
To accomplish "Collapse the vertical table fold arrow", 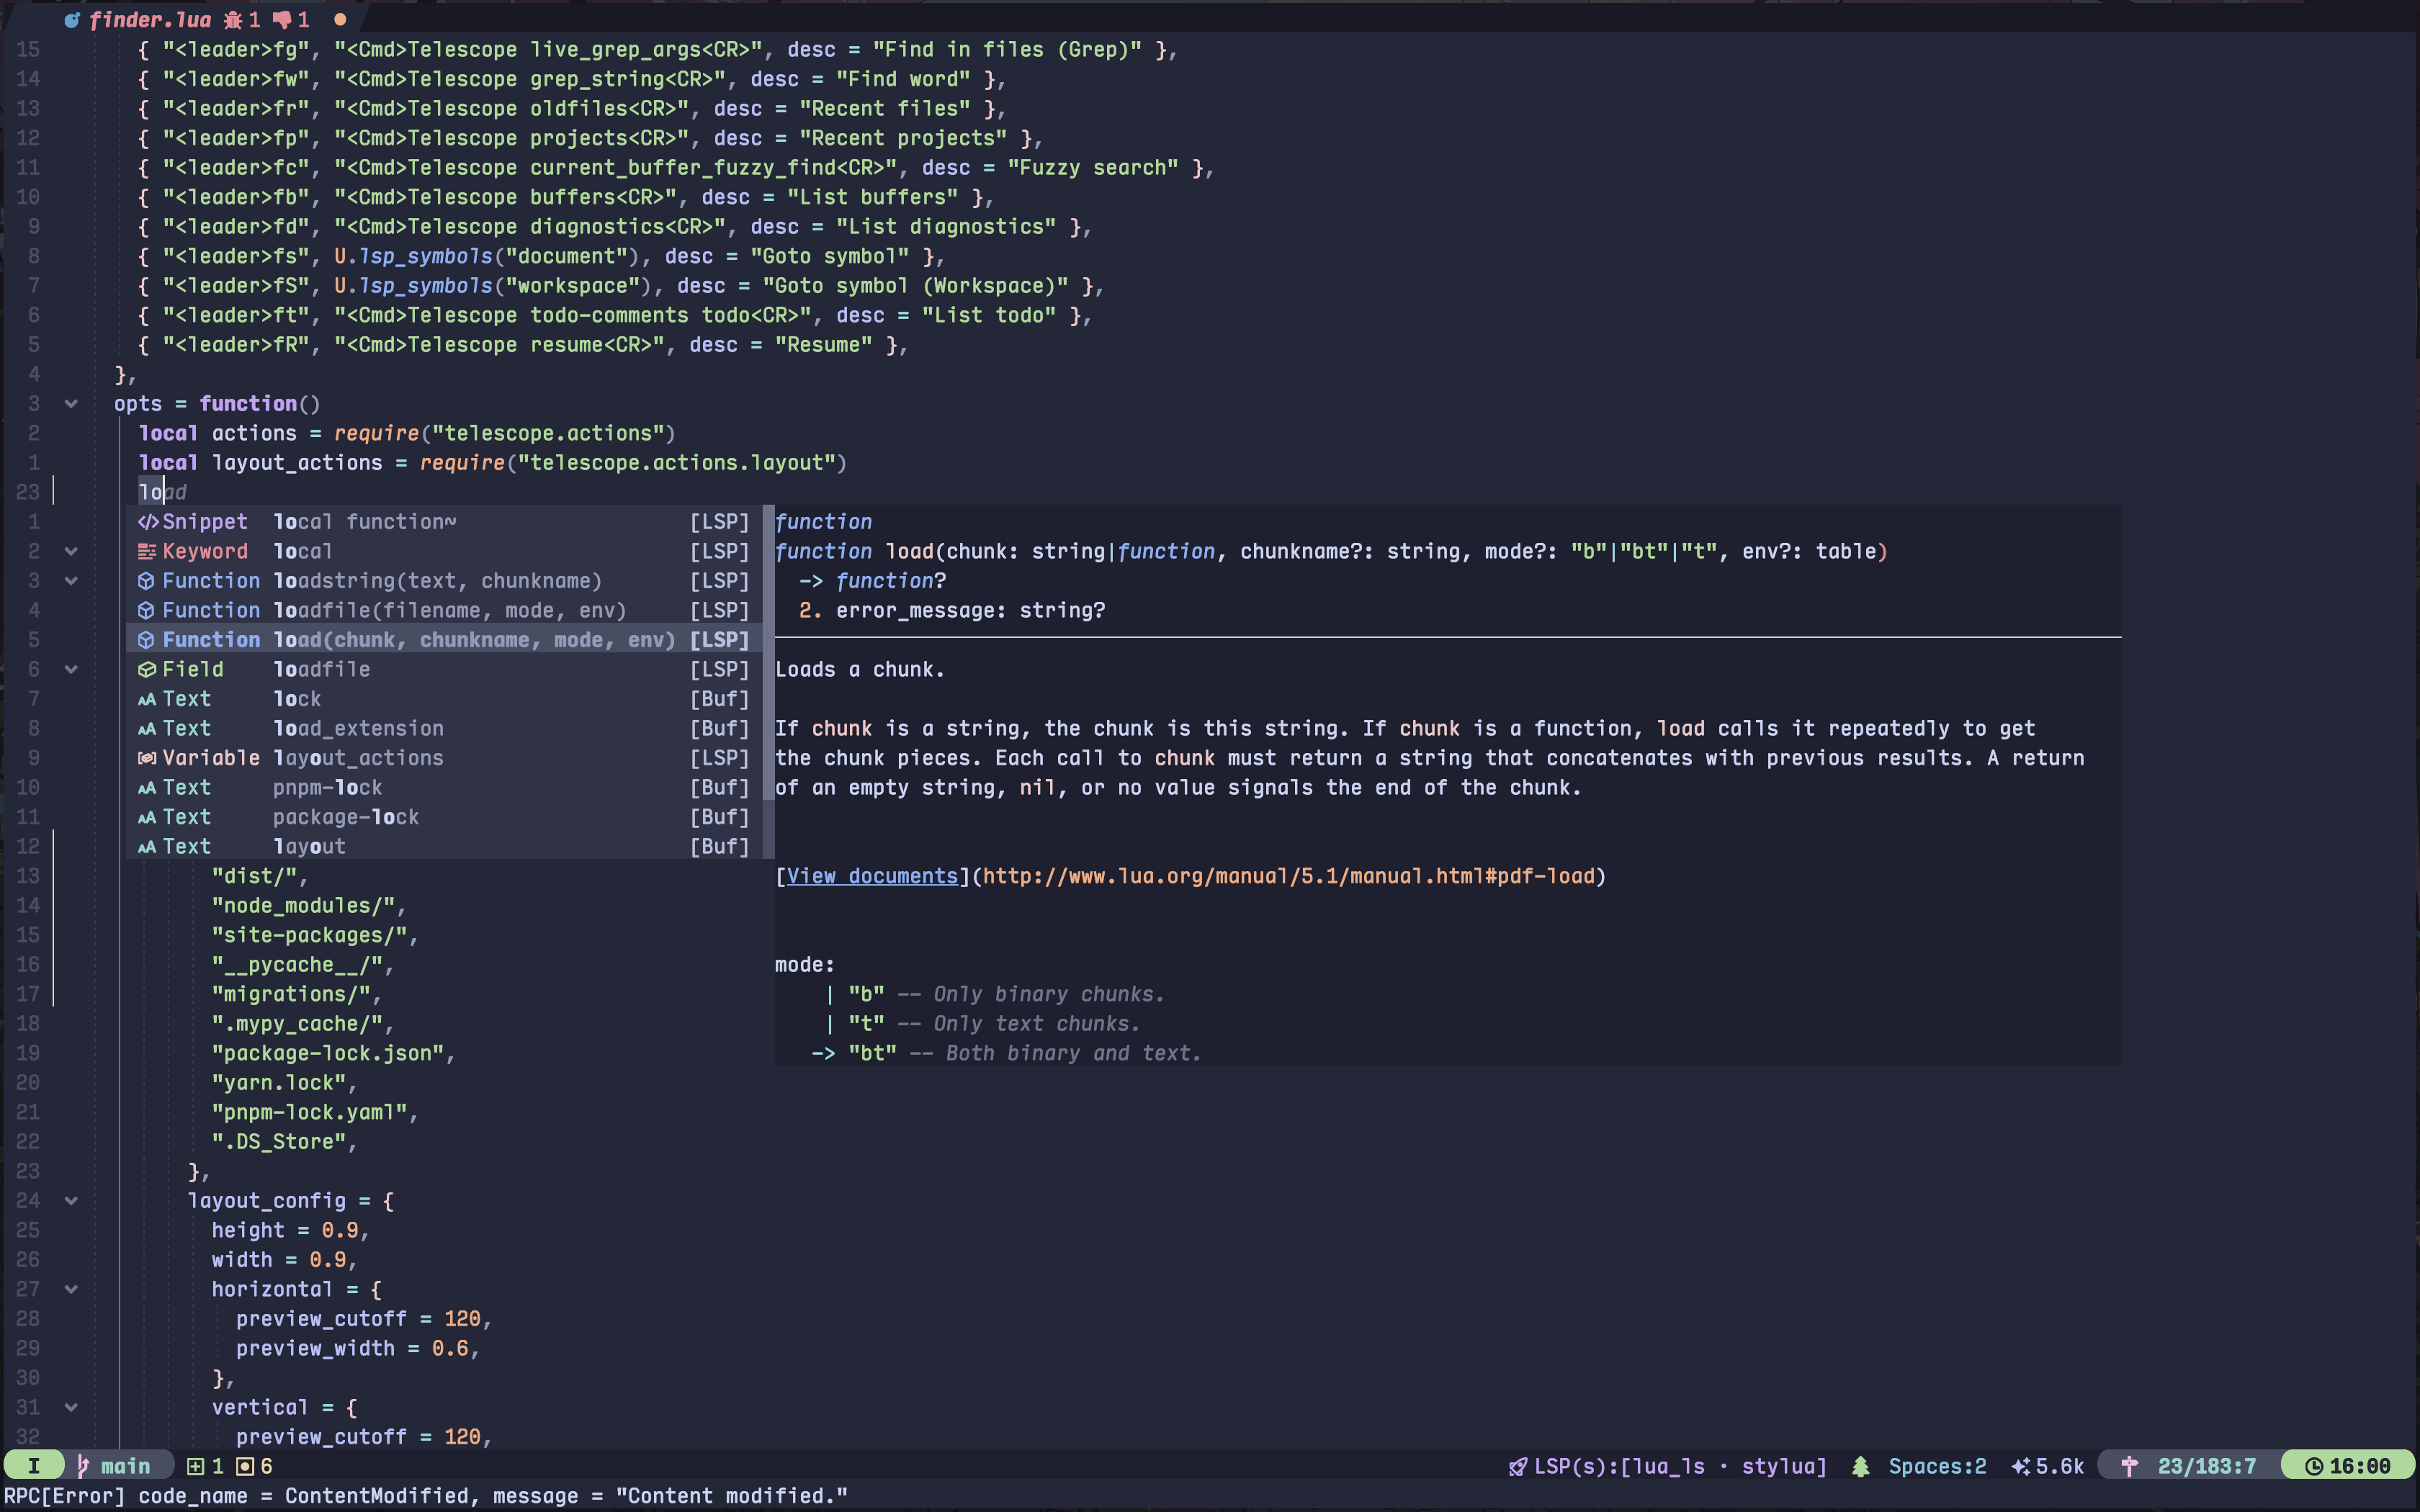I will (x=70, y=1407).
